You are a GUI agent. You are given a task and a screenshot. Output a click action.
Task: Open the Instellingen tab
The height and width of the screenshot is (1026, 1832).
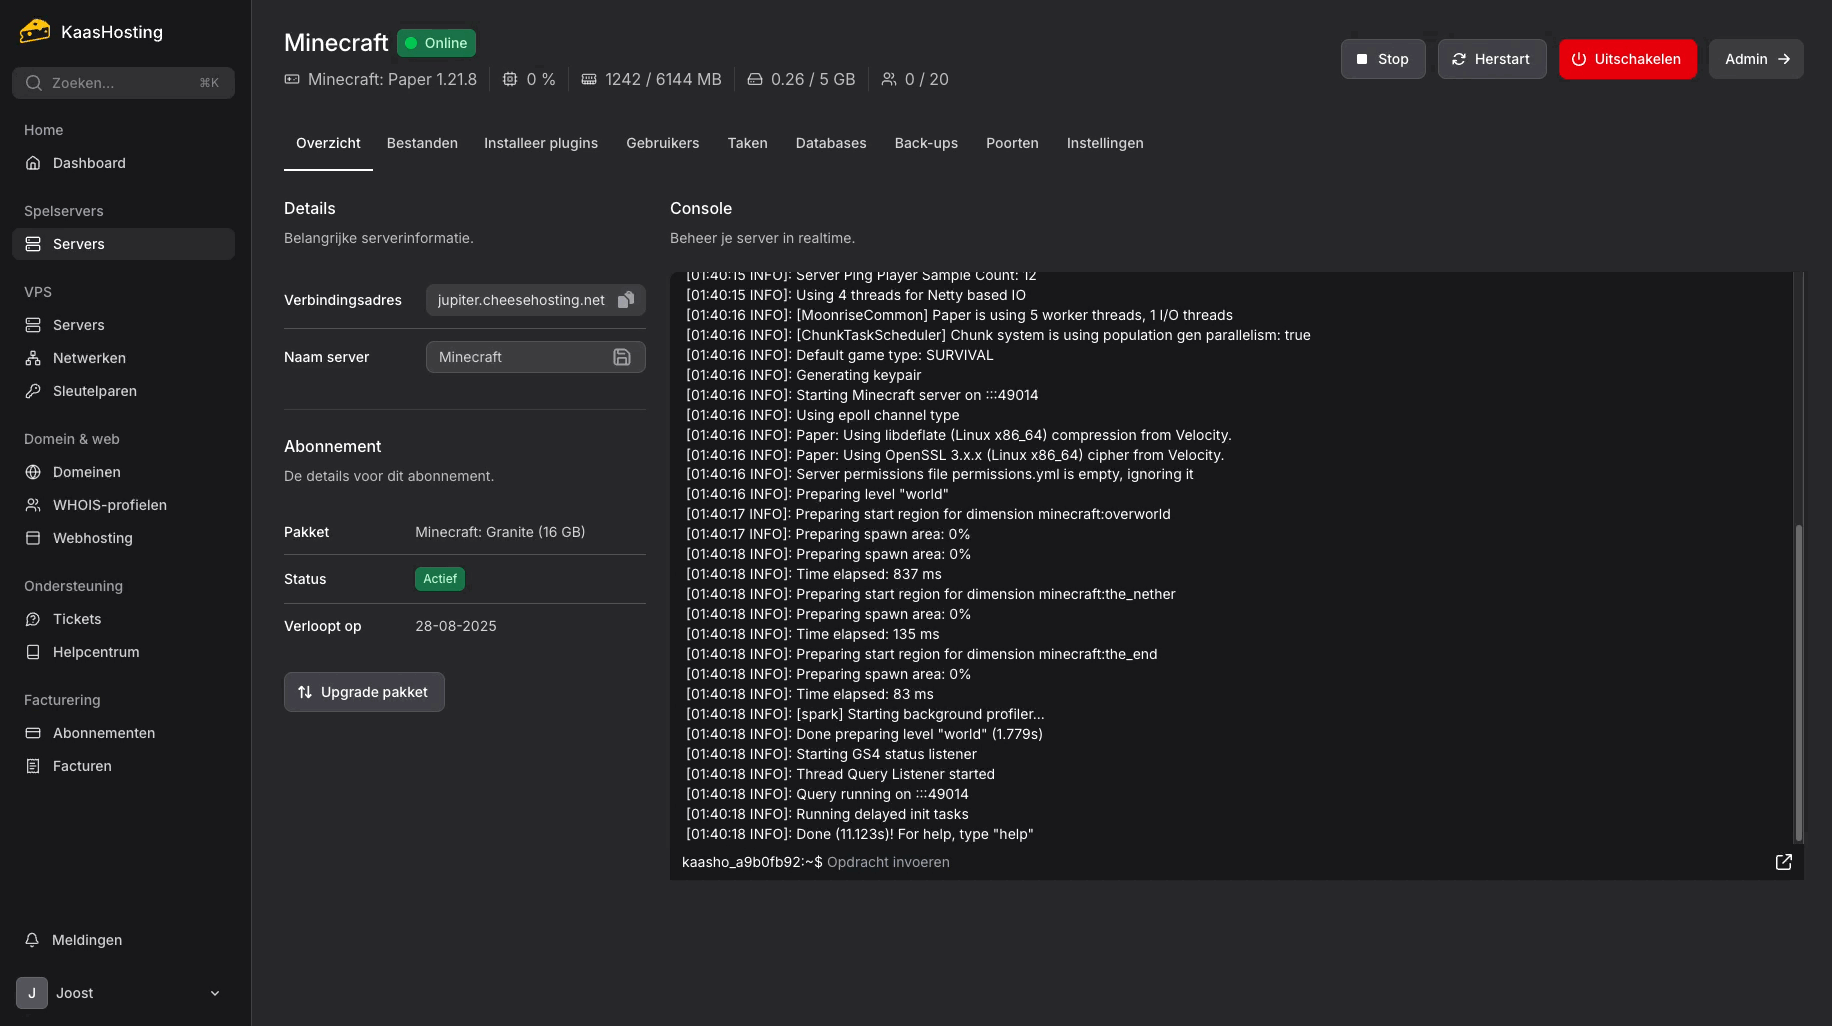pyautogui.click(x=1104, y=143)
